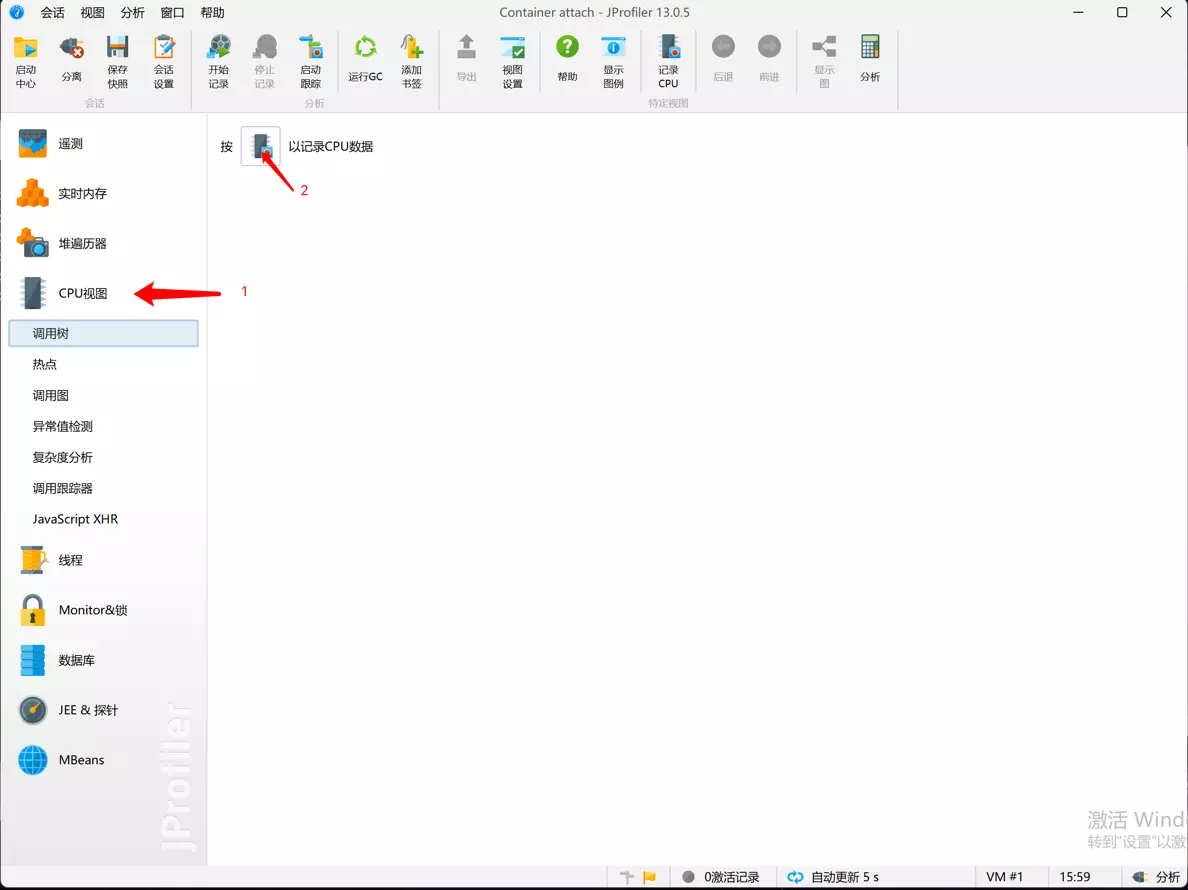The height and width of the screenshot is (890, 1188).
Task: Open the 会话 (Session) menu
Action: tap(52, 13)
